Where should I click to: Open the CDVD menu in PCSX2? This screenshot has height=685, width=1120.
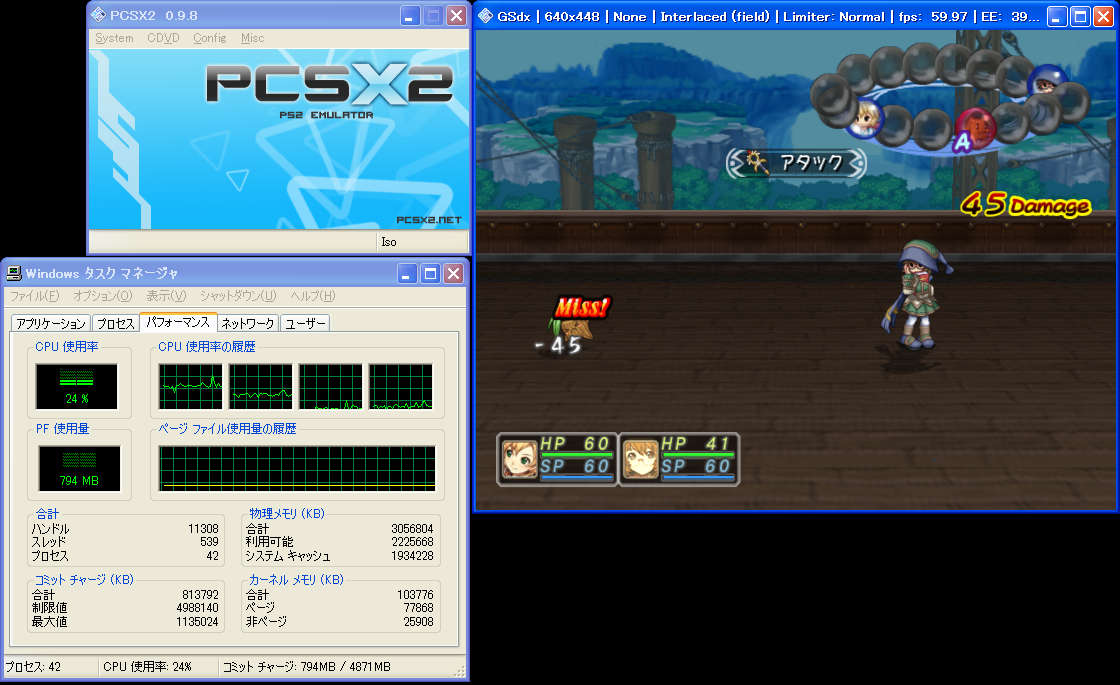[x=163, y=38]
